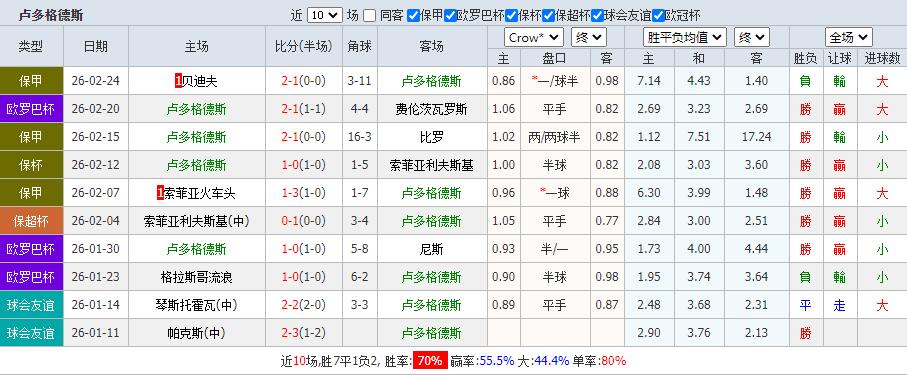The image size is (907, 375).
Task: Click corner count 3-11 in 贝迪夫 row
Action: point(360,81)
